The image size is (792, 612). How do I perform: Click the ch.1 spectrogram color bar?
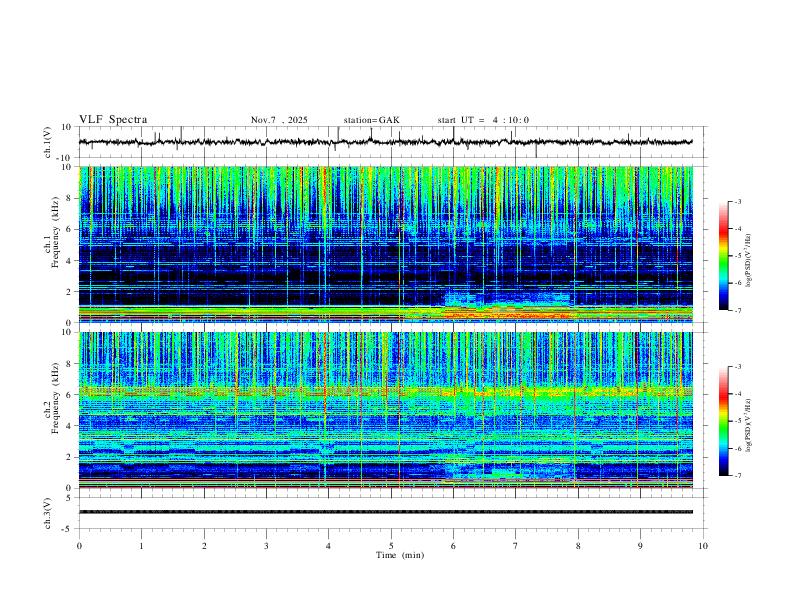pyautogui.click(x=723, y=256)
